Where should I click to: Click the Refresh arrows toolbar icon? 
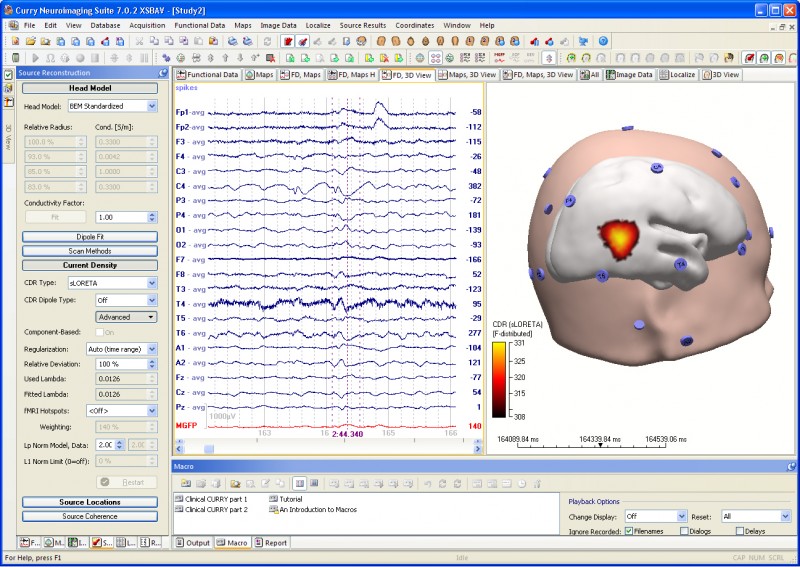pyautogui.click(x=267, y=41)
